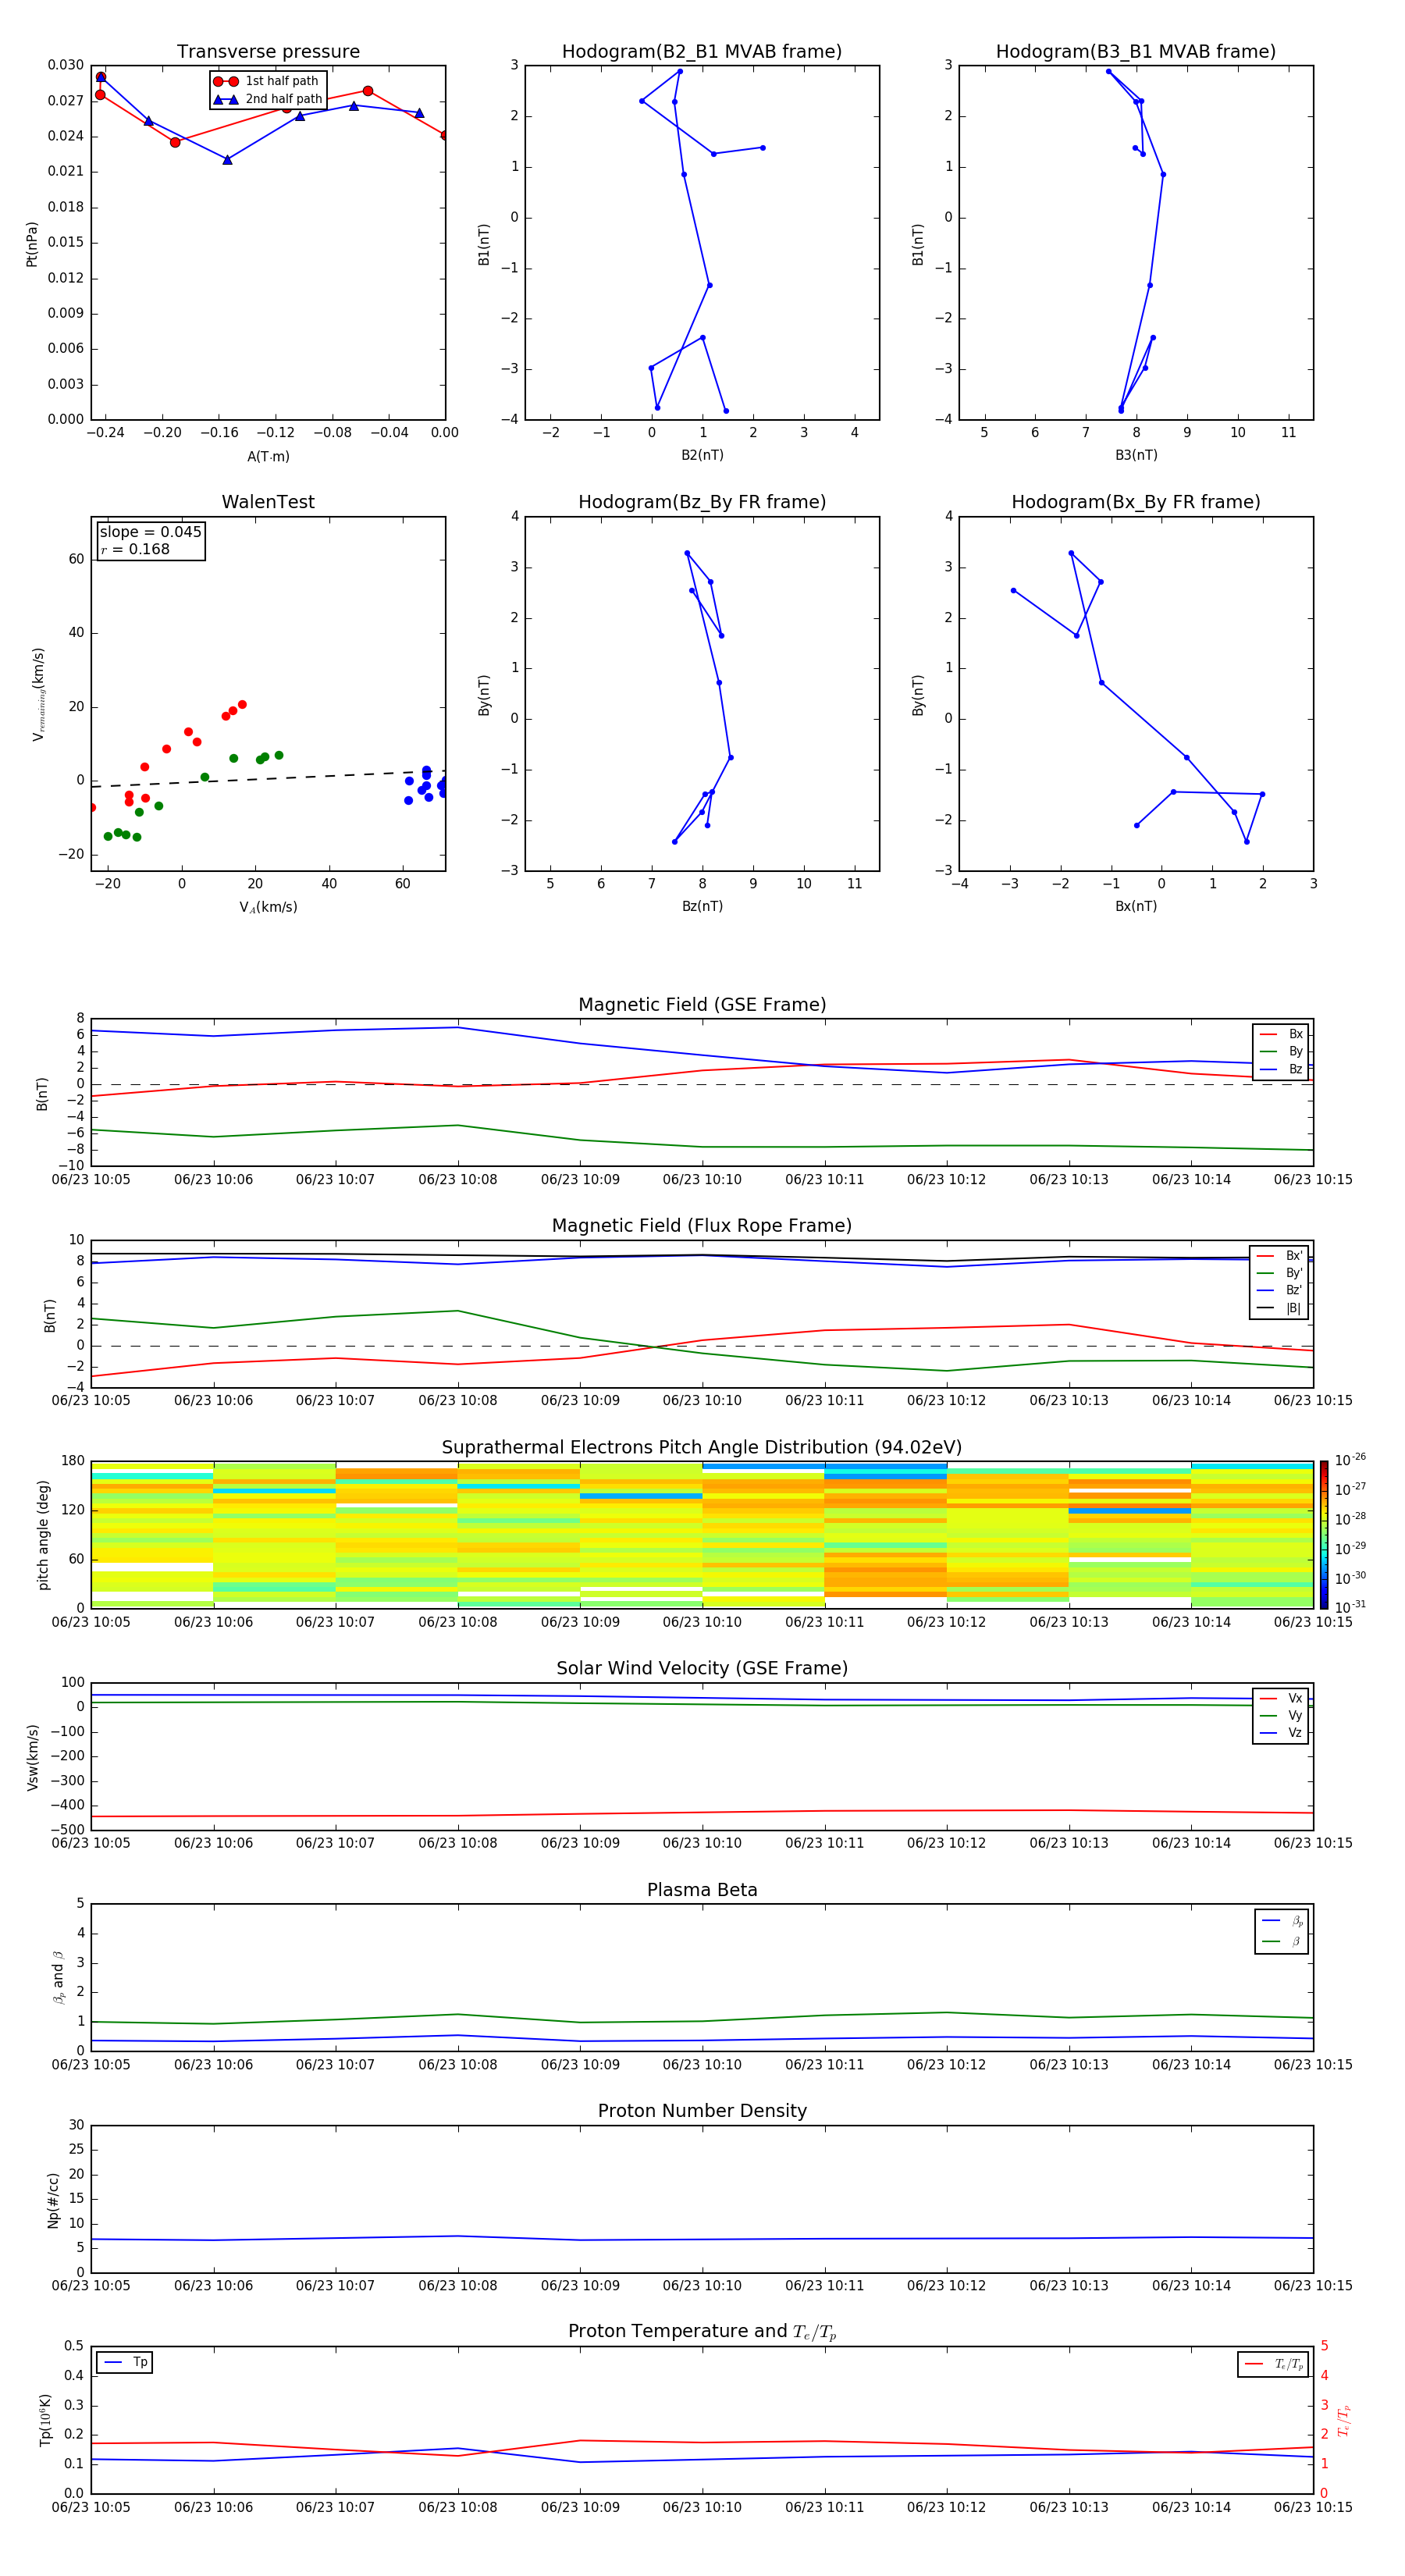Click the '2nd half path' legend entry
The height and width of the screenshot is (2576, 1405).
tap(267, 99)
